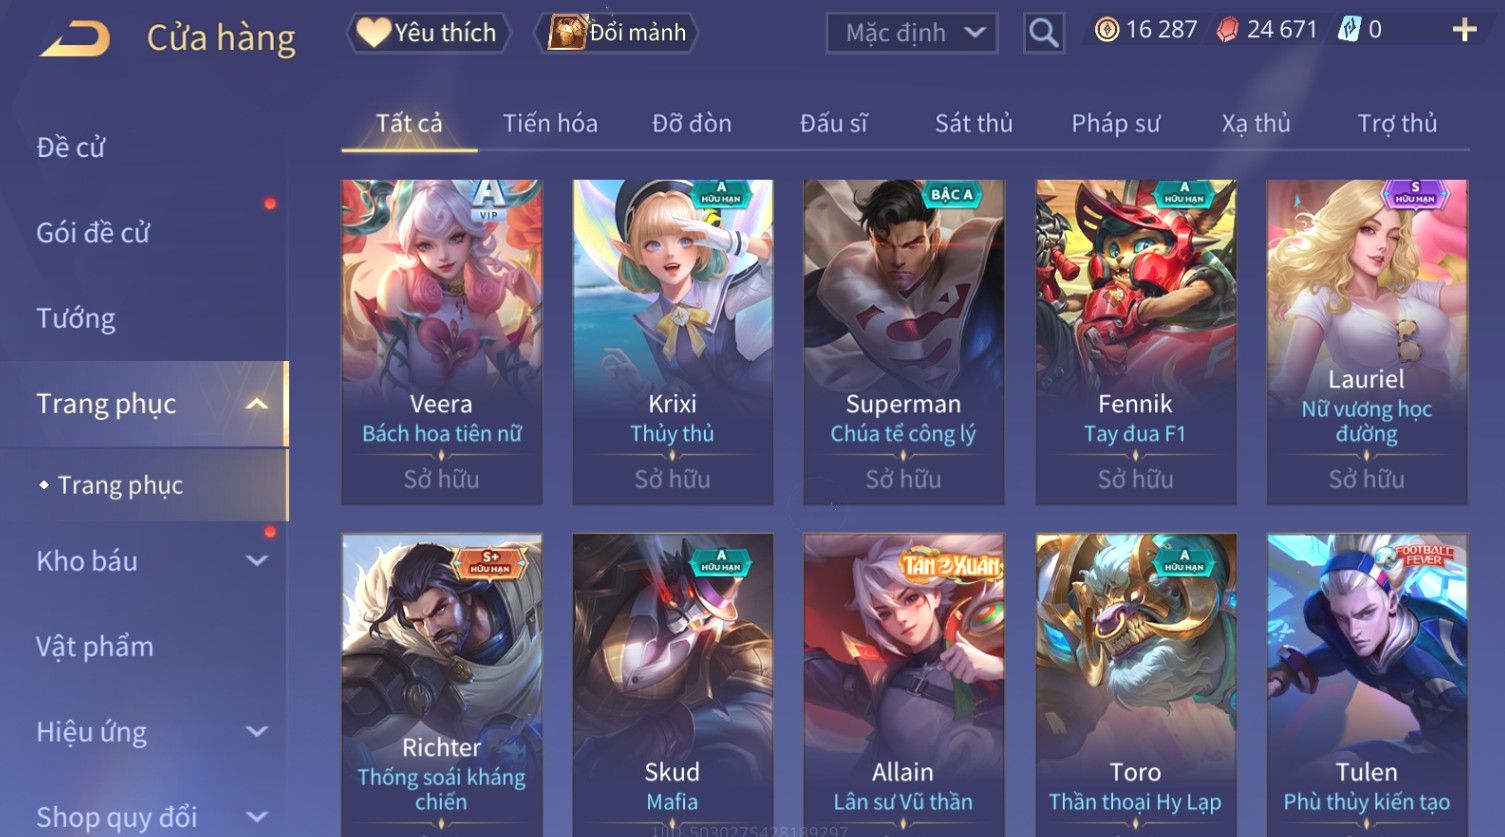Open search with magnifier icon
The width and height of the screenshot is (1505, 837).
[1043, 33]
